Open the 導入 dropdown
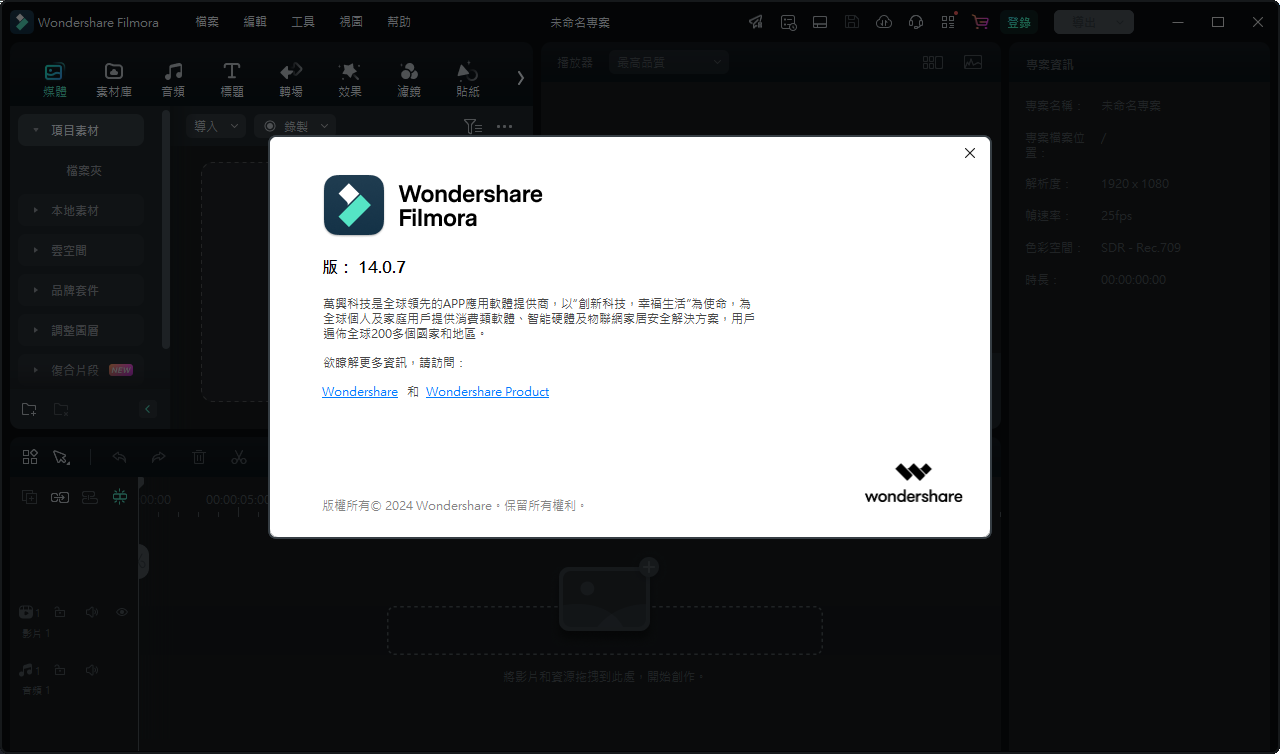 pos(216,126)
